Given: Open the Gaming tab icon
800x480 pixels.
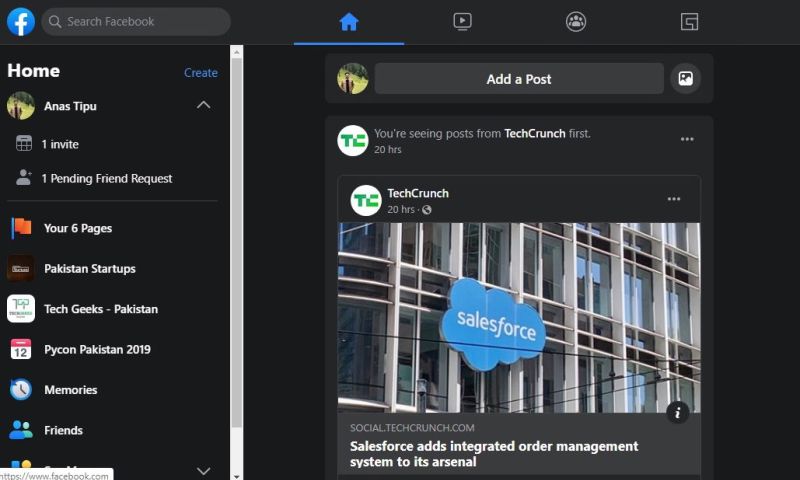Looking at the screenshot, I should (x=689, y=21).
